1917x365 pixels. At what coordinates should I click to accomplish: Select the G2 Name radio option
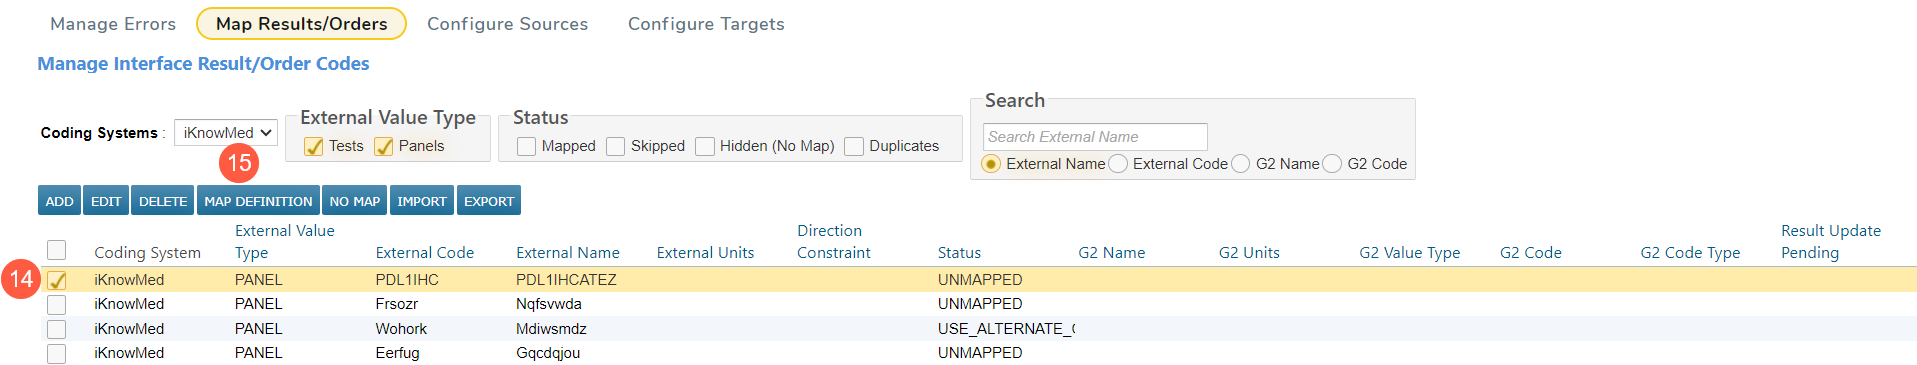coord(1241,164)
